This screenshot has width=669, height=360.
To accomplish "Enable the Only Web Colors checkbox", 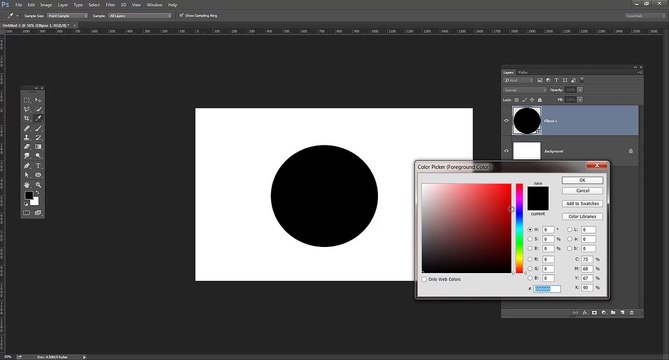I will click(424, 279).
